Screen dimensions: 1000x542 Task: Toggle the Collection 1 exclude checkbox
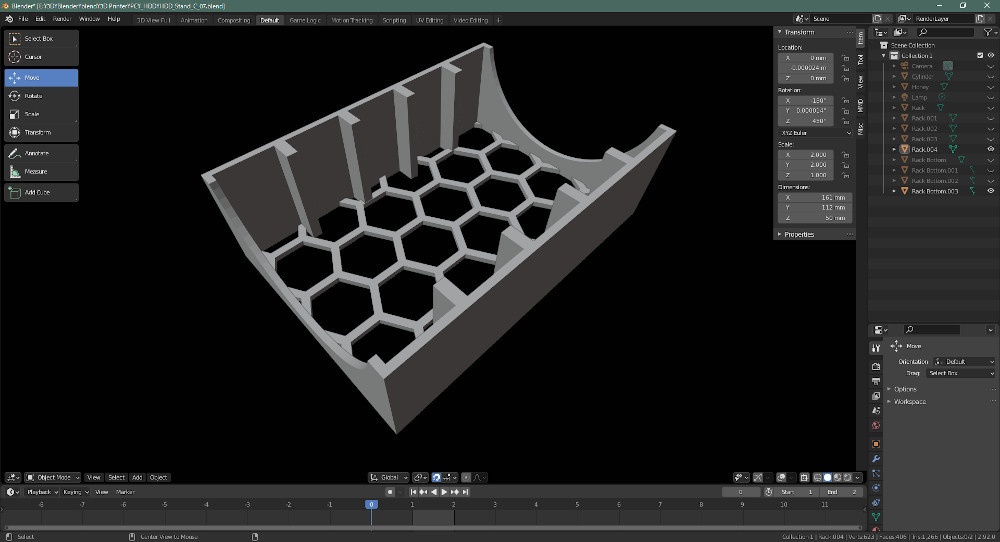980,55
